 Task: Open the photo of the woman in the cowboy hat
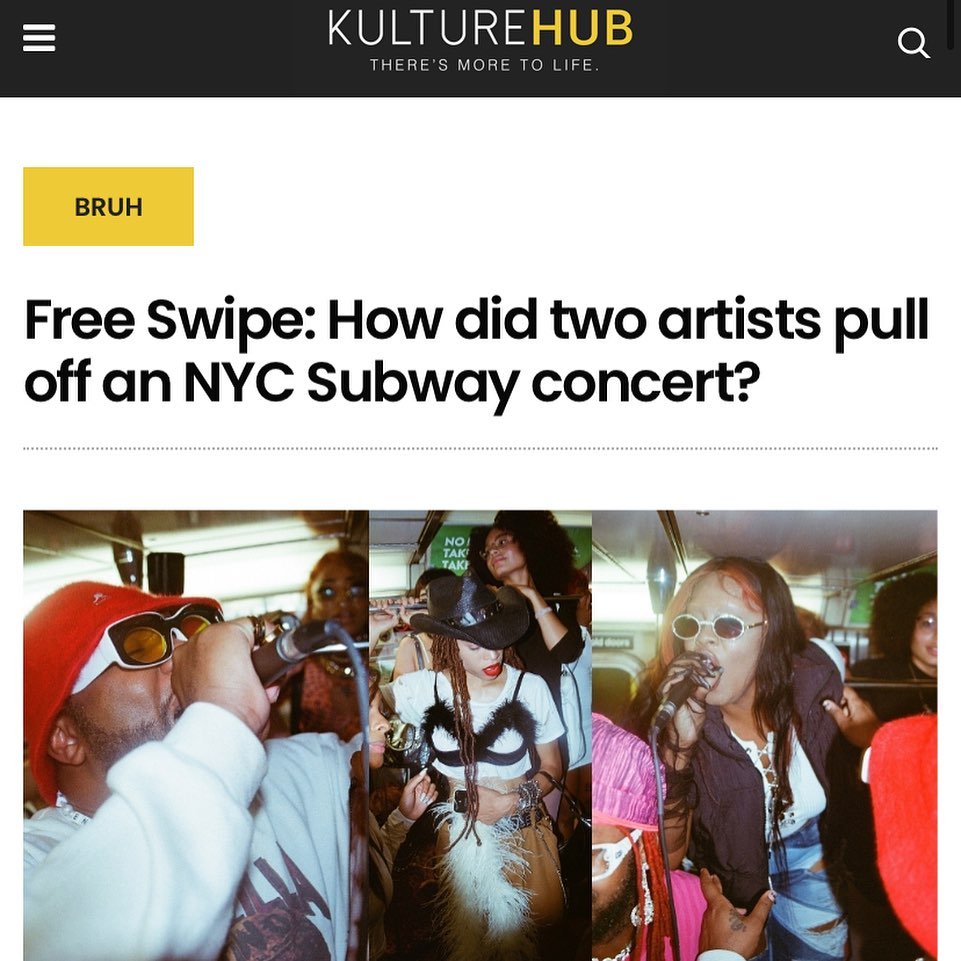point(480,735)
